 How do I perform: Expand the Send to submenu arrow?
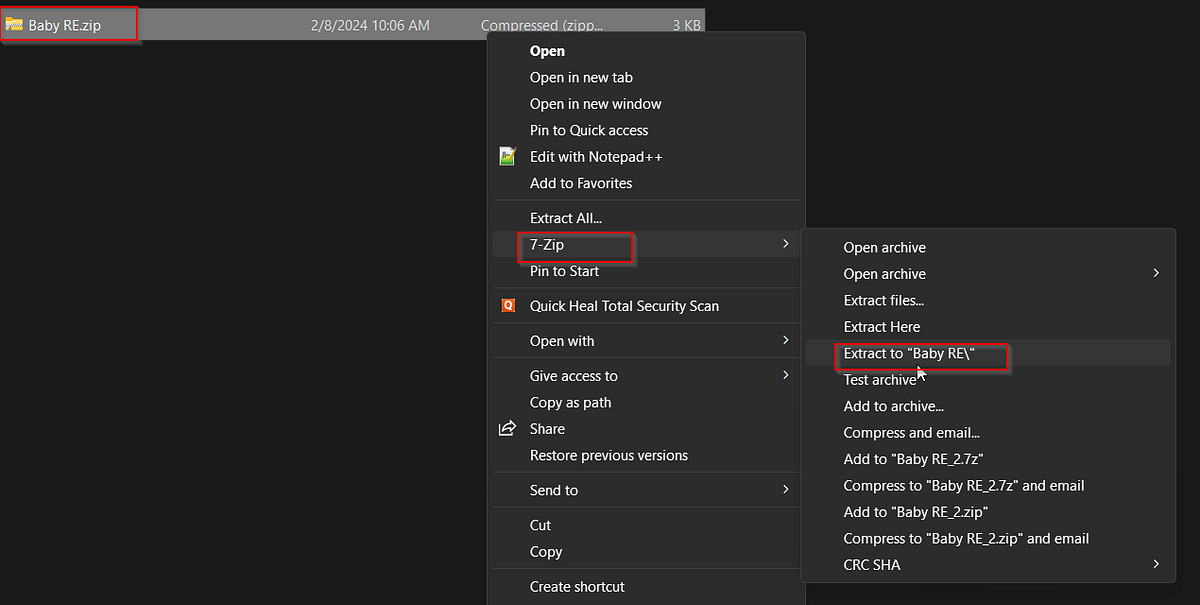click(x=785, y=490)
